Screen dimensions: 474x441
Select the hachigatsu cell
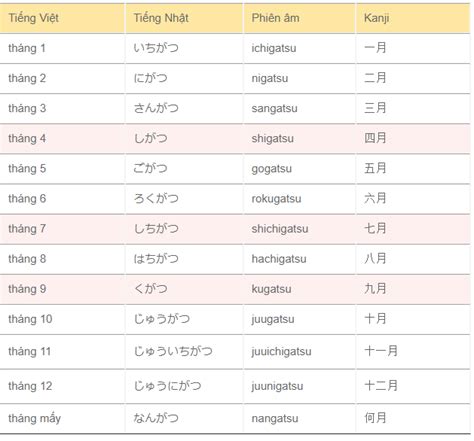tap(300, 259)
